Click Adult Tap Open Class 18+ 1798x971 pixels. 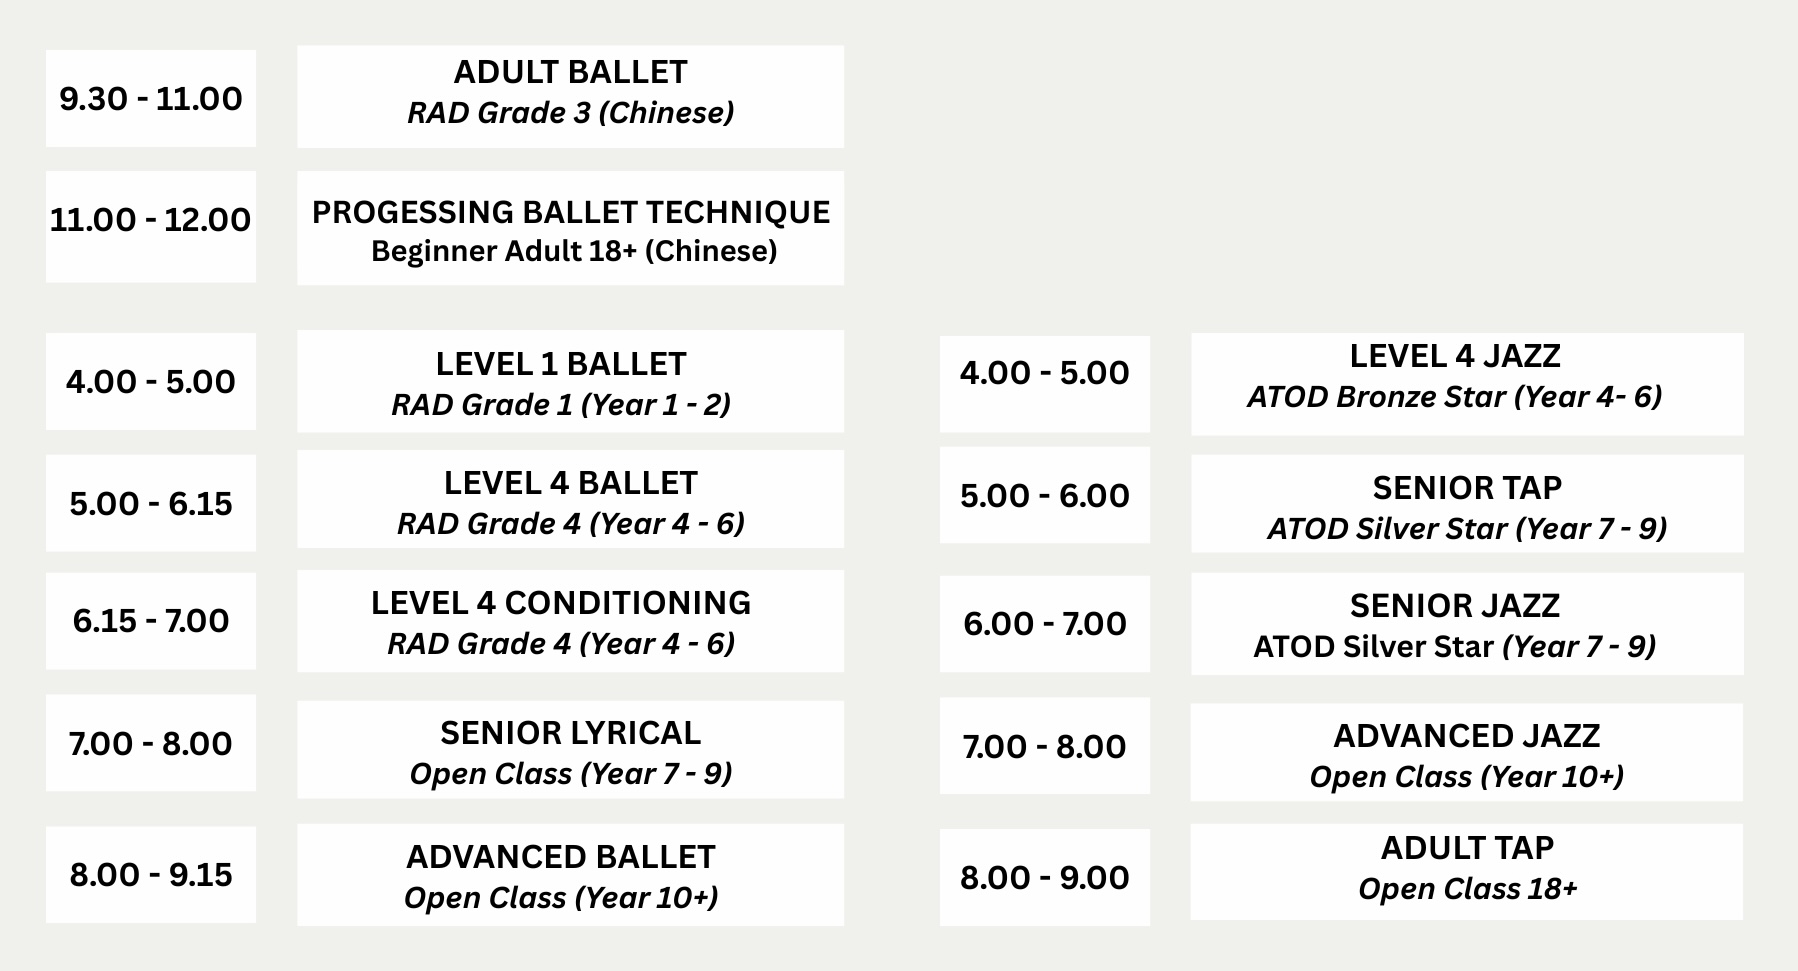click(x=1467, y=872)
